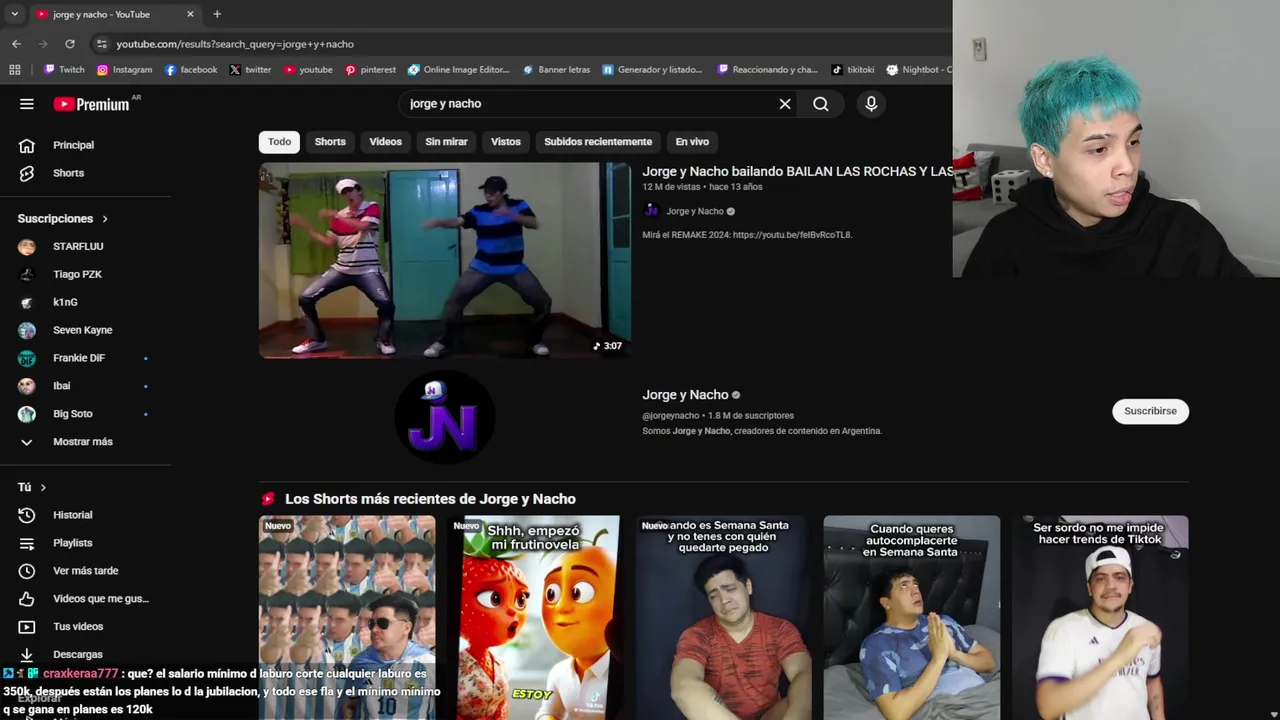Open the tab search dropdown arrow

14,14
